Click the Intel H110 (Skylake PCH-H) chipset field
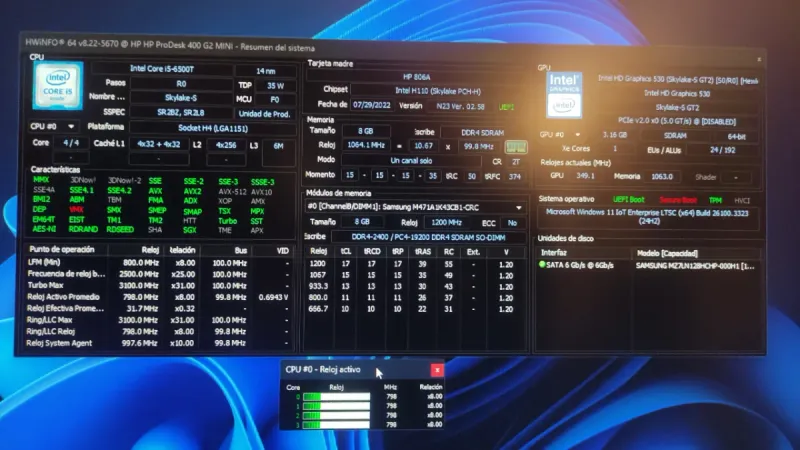The height and width of the screenshot is (450, 800). click(x=438, y=91)
